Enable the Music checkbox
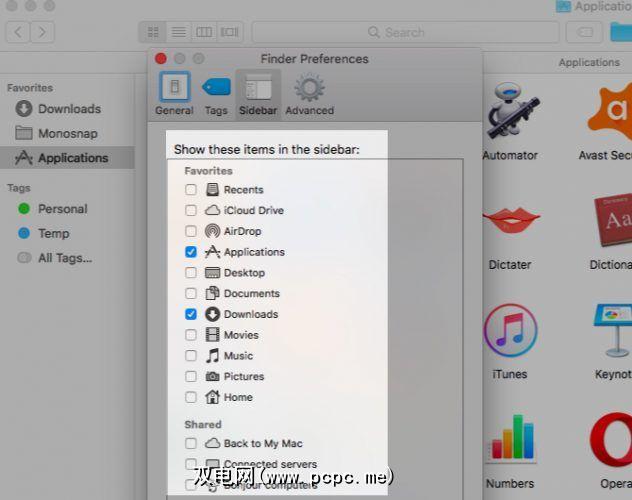The height and width of the screenshot is (500, 632). (191, 356)
